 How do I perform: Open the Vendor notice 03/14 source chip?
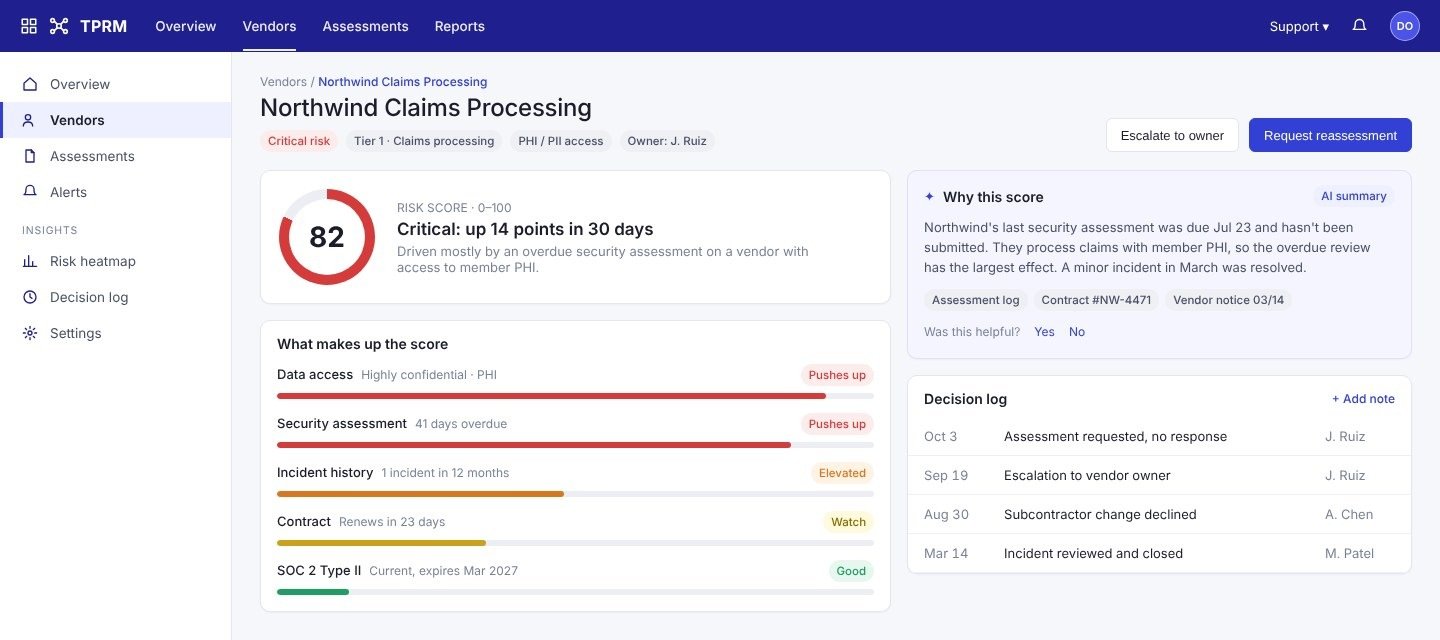pyautogui.click(x=1228, y=300)
